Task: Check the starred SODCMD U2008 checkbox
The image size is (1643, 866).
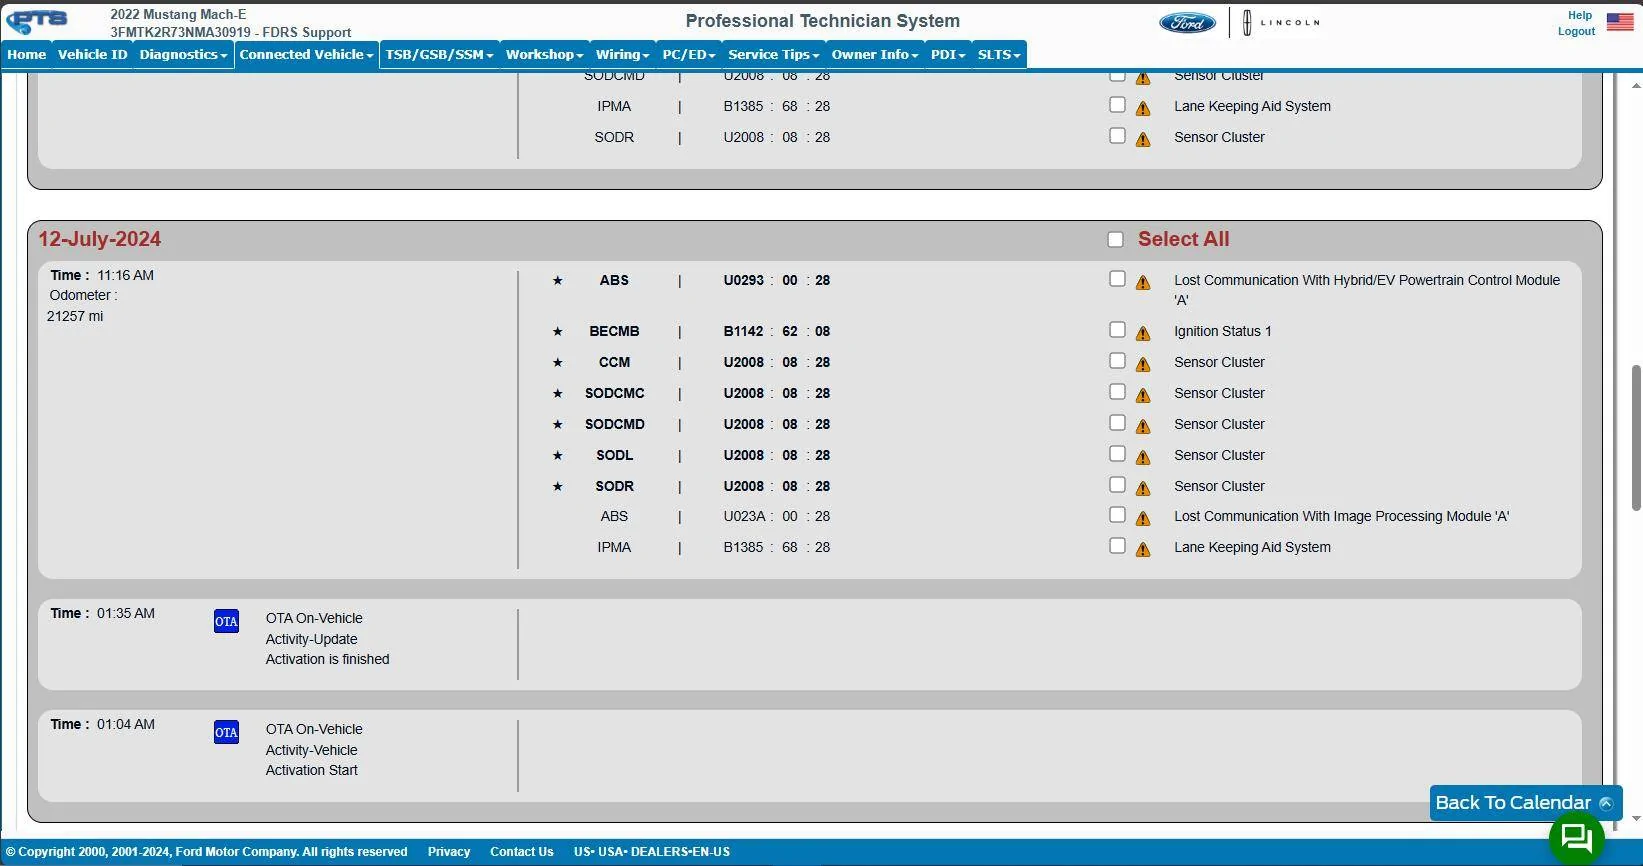Action: point(1117,423)
